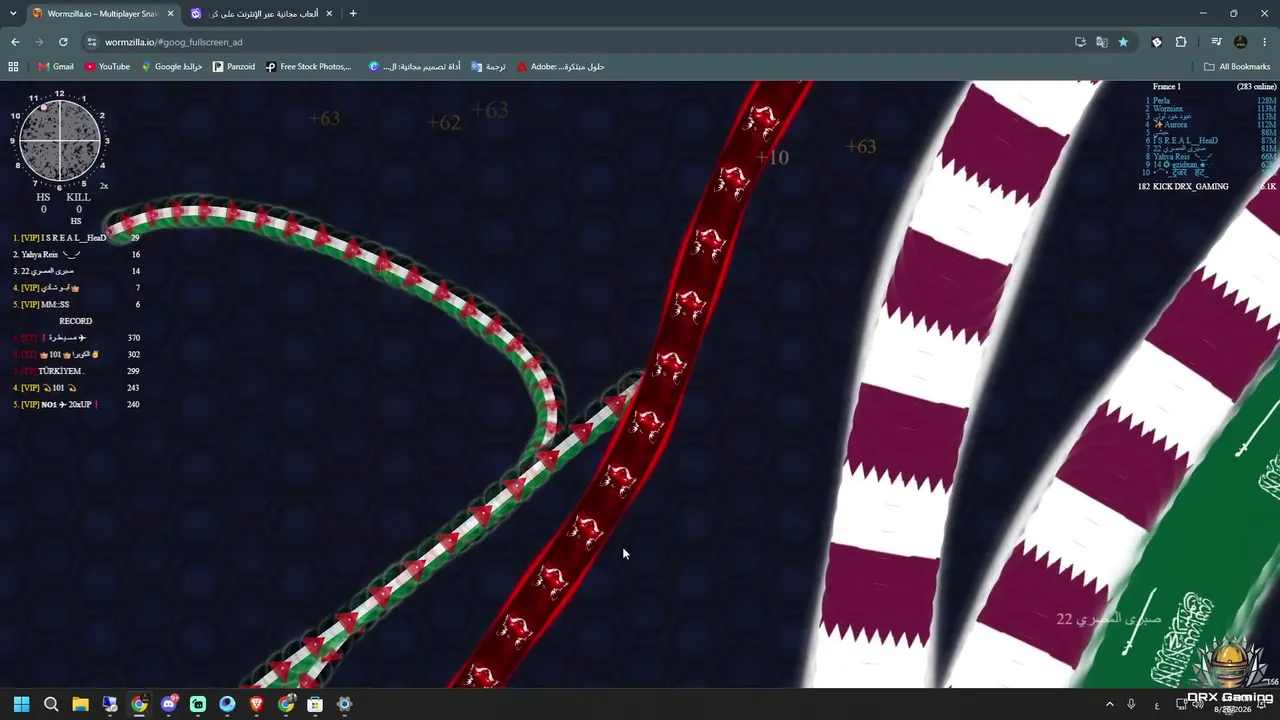Open the media controls icon

(x=1216, y=42)
